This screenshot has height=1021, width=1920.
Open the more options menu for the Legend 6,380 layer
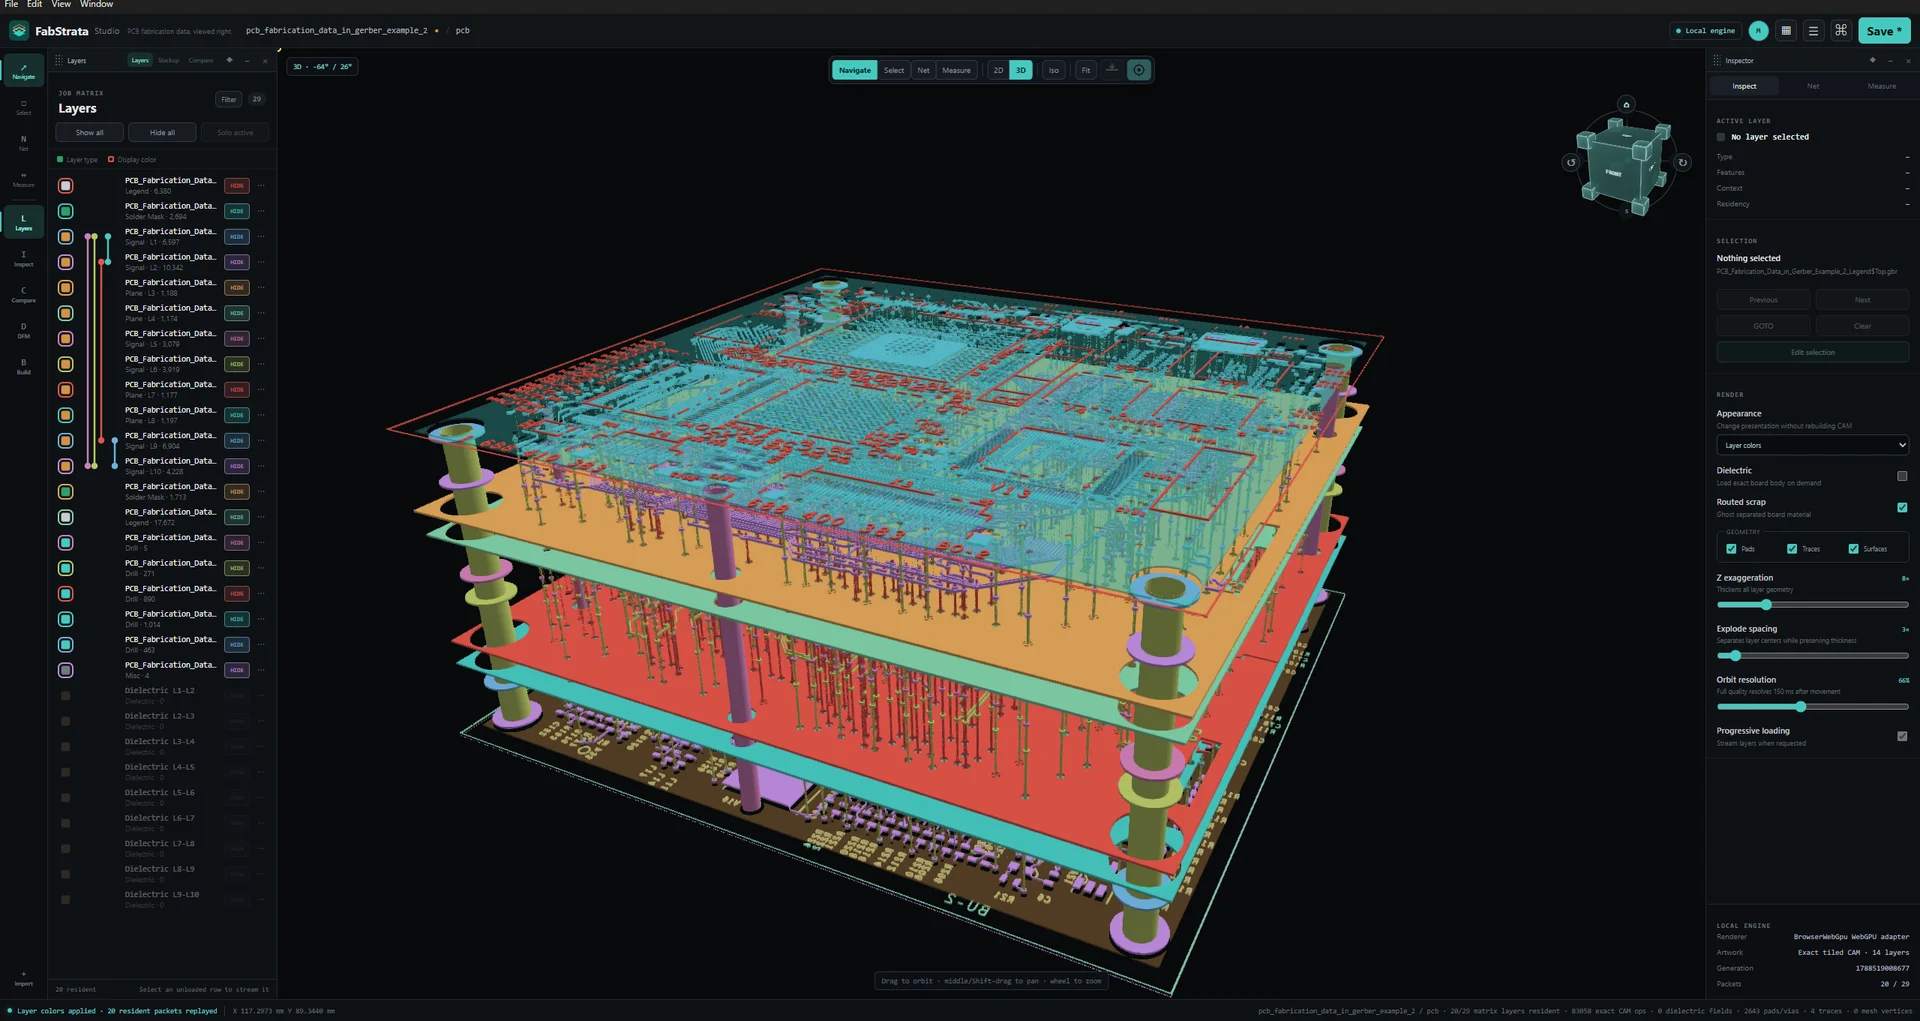tap(261, 186)
